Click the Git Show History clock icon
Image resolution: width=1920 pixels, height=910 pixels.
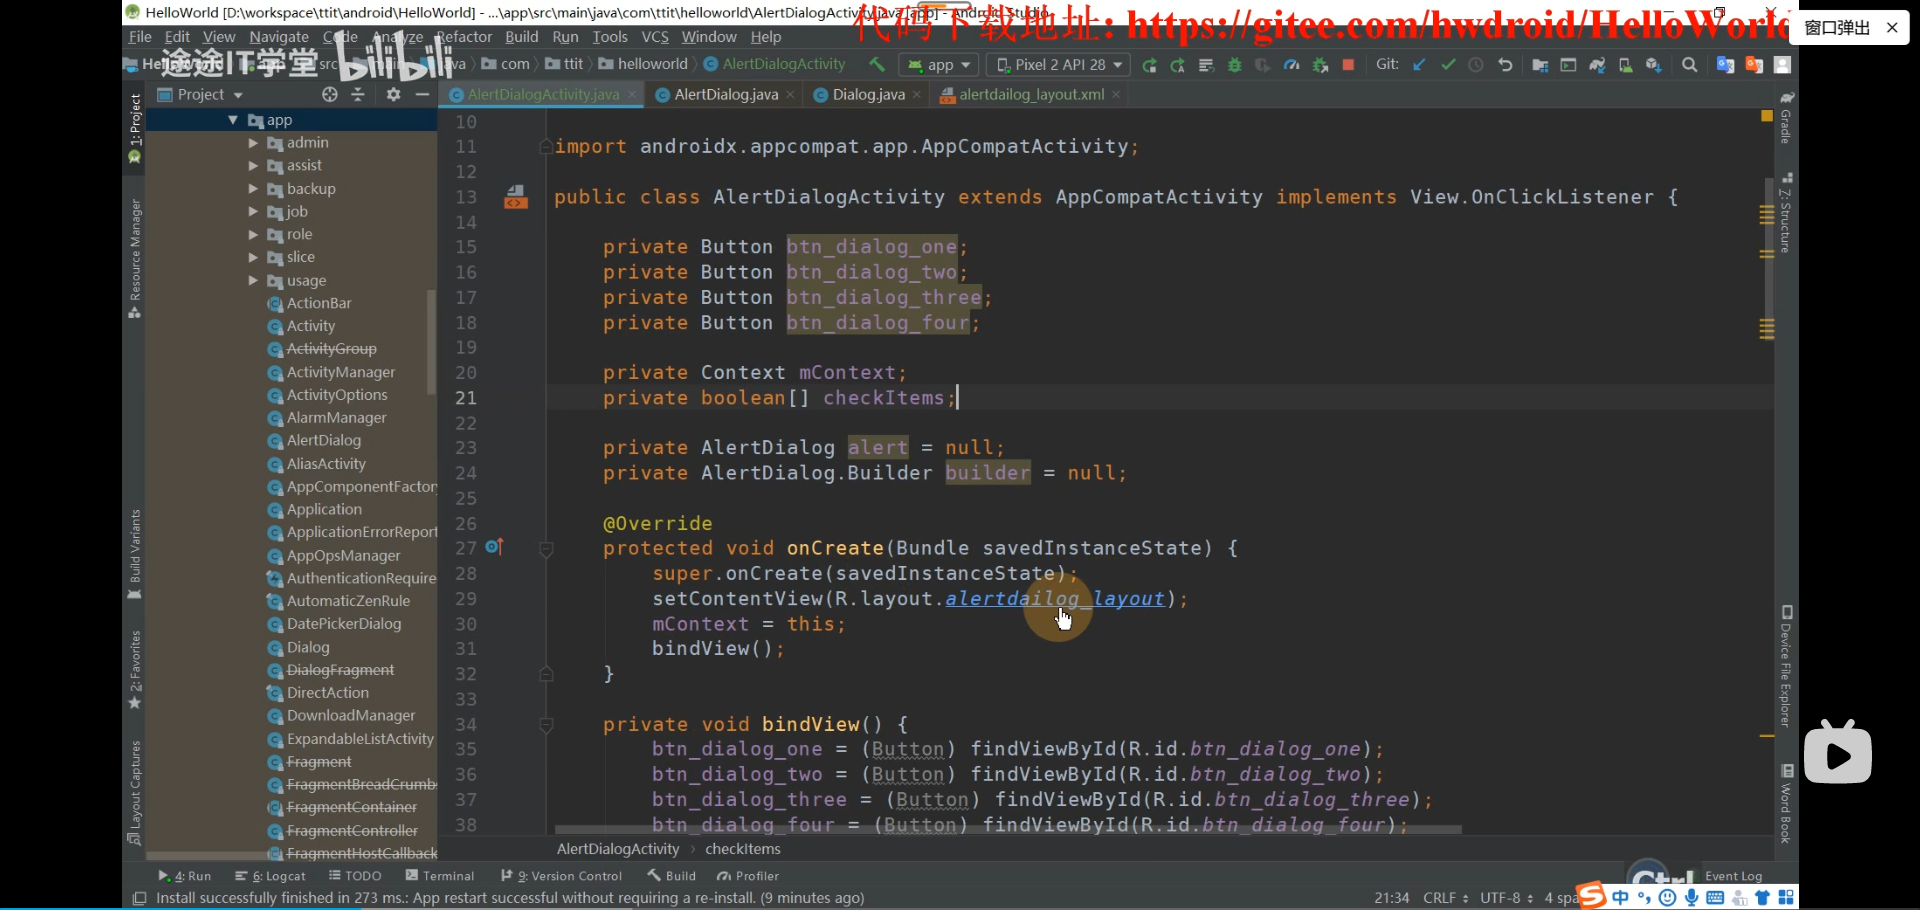1476,65
